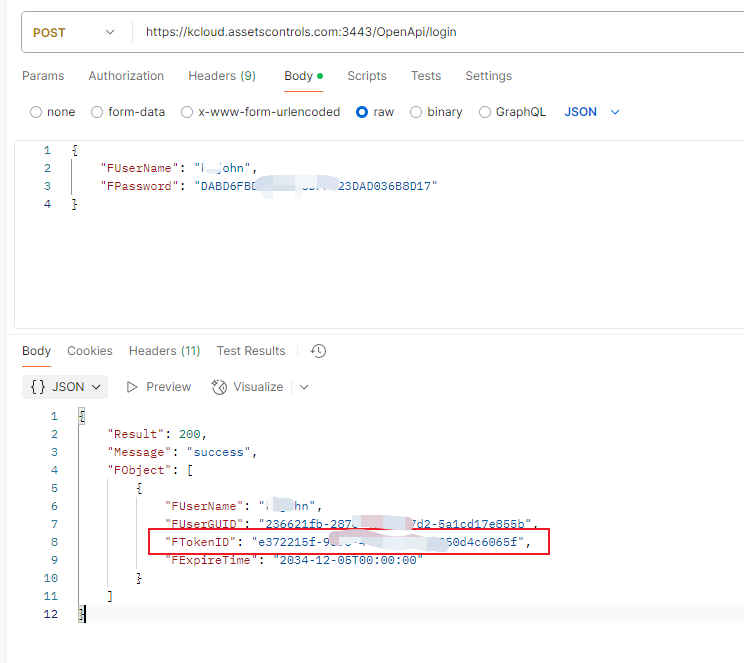Select the x-www-form-urlencoded radio option
The height and width of the screenshot is (663, 744).
[x=187, y=112]
